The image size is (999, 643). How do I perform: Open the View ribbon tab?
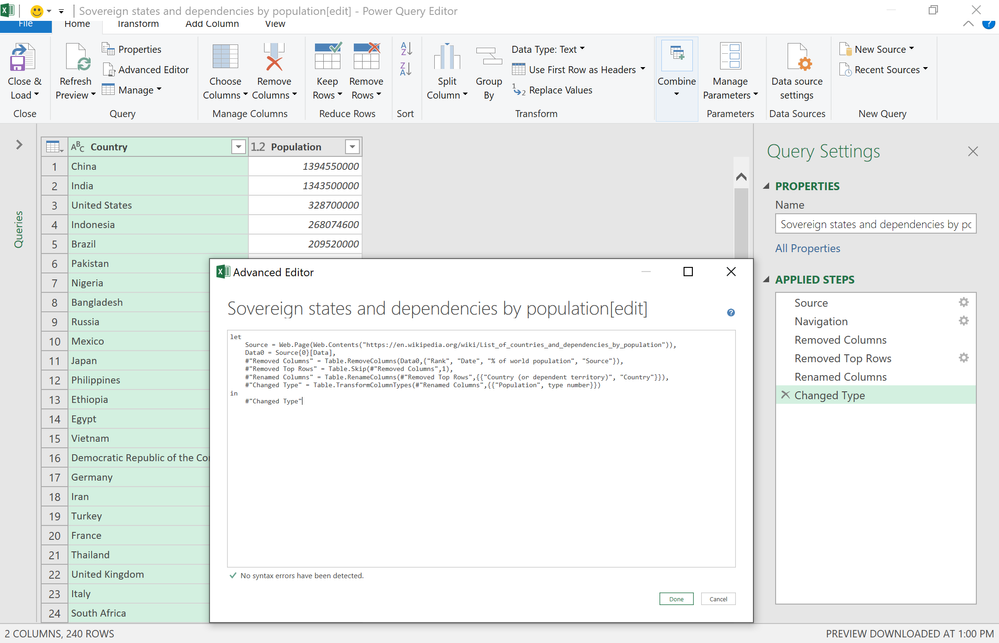tap(275, 24)
